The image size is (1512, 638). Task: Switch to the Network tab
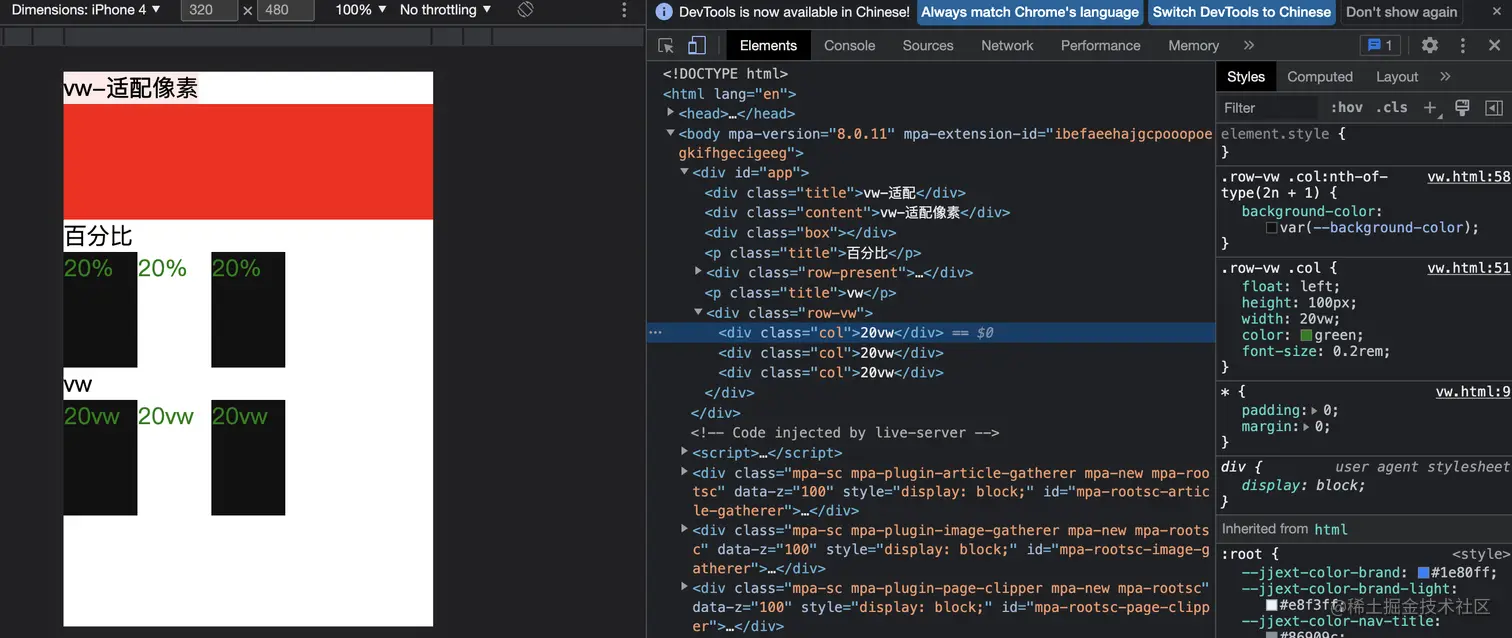1007,45
